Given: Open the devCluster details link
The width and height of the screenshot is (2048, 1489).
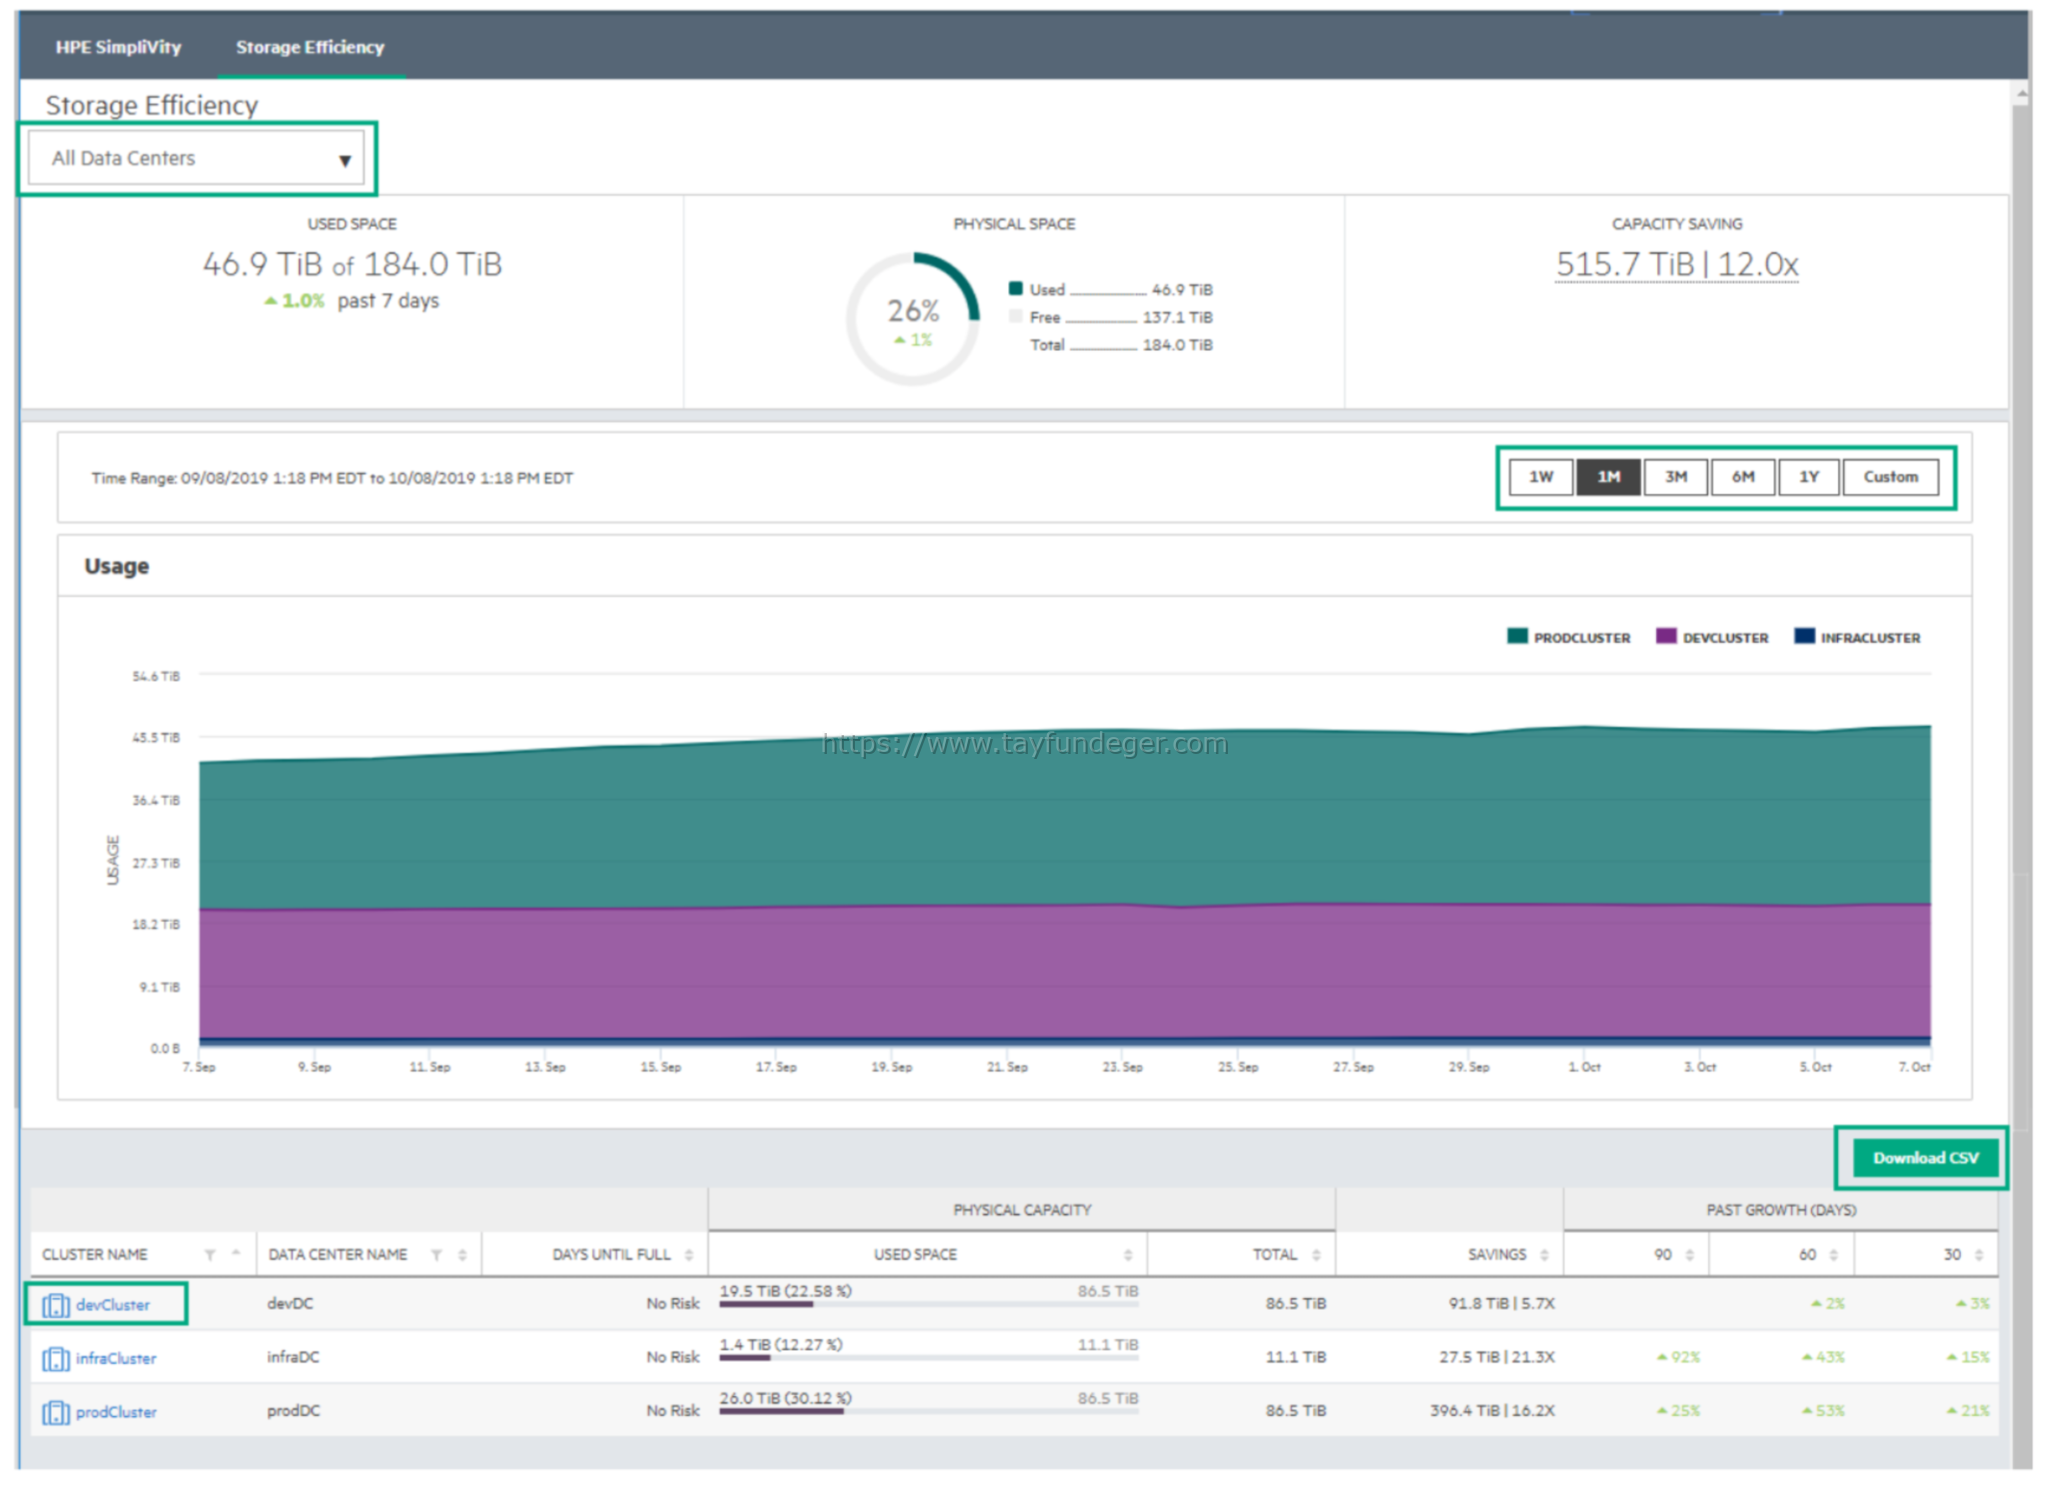Looking at the screenshot, I should 113,1304.
